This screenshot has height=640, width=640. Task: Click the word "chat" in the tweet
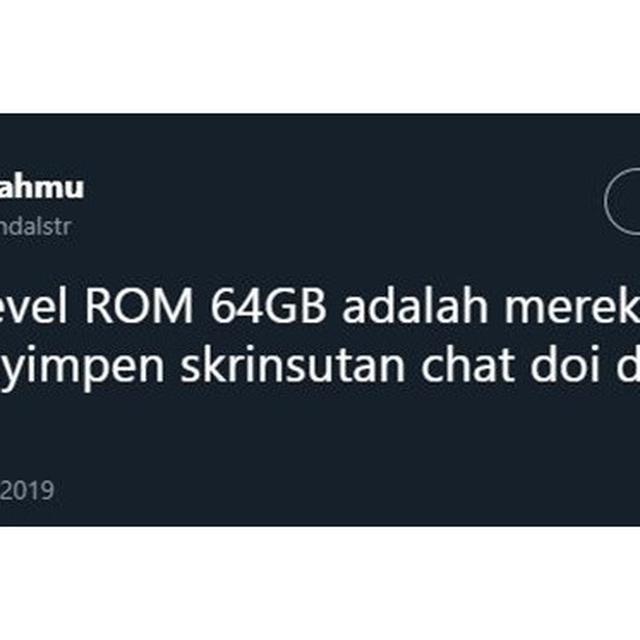467,364
